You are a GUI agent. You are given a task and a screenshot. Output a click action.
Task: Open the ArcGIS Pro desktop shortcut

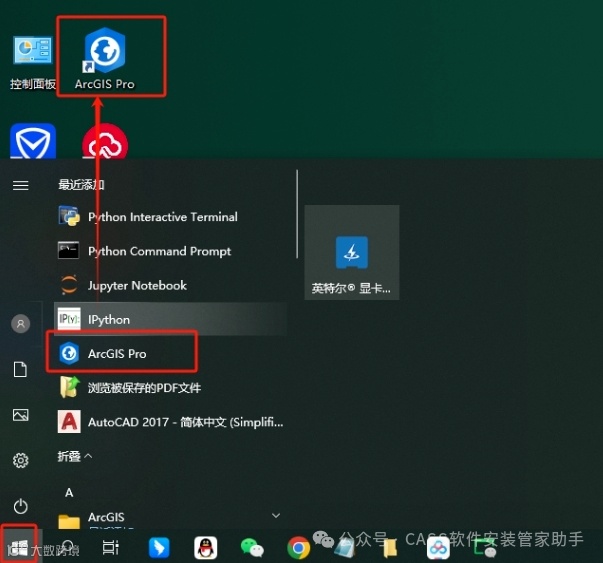(x=105, y=58)
